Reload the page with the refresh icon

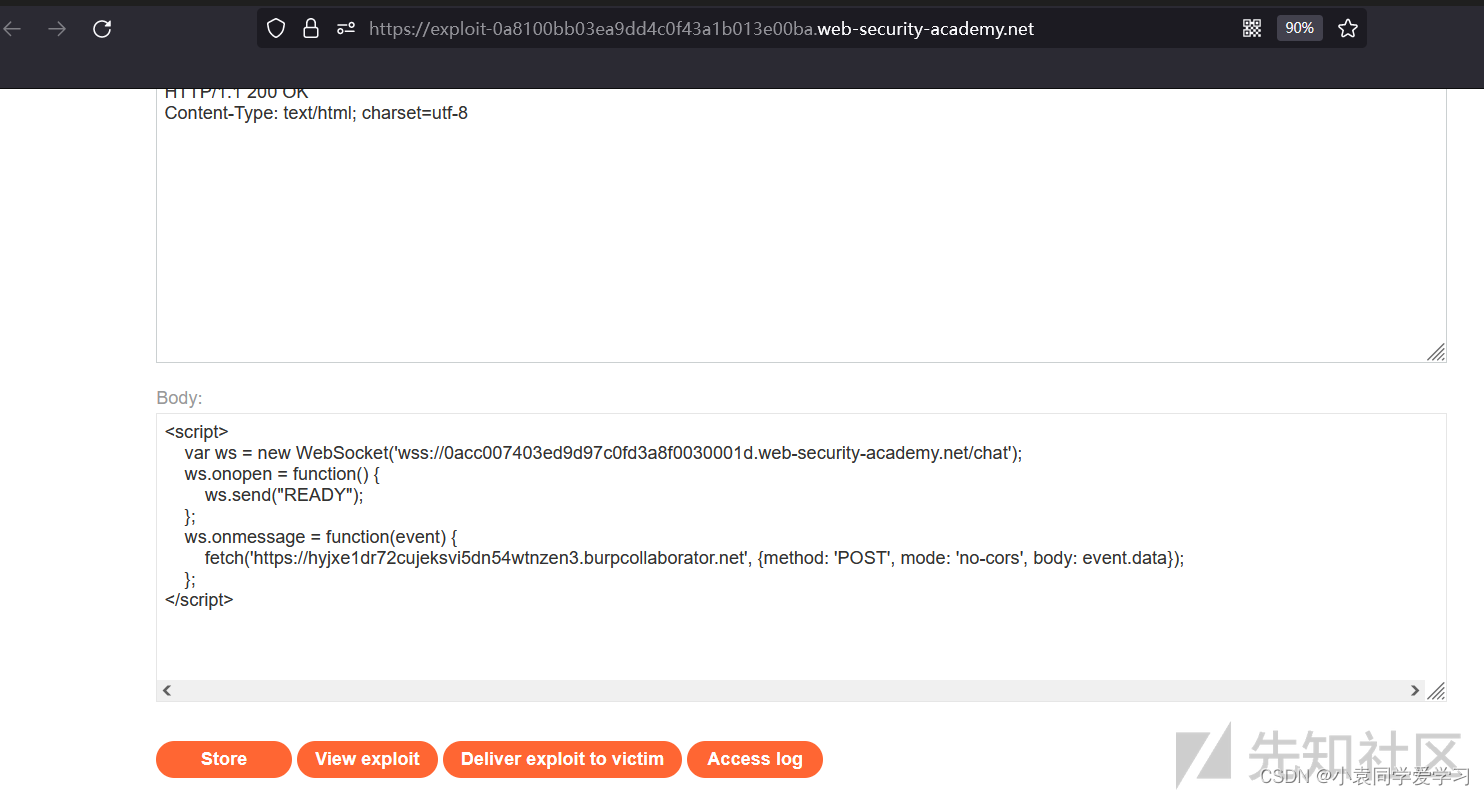(x=102, y=29)
